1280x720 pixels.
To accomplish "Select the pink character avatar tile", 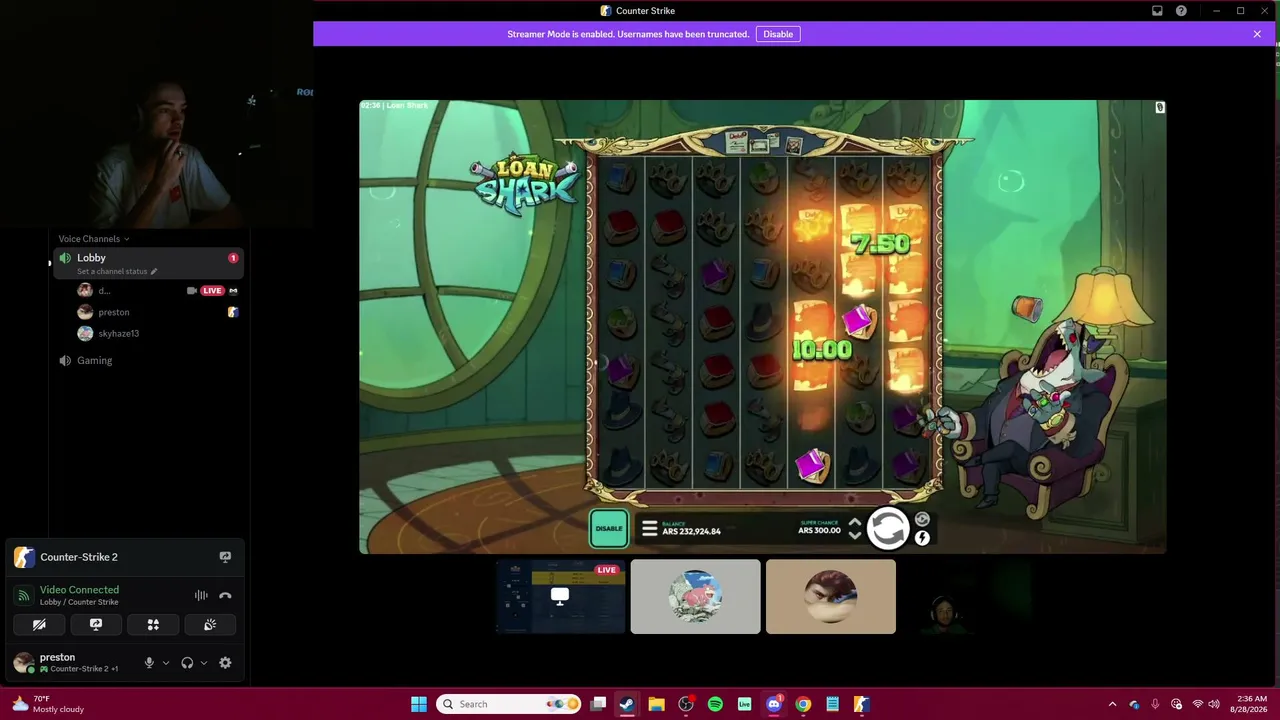I will (696, 597).
